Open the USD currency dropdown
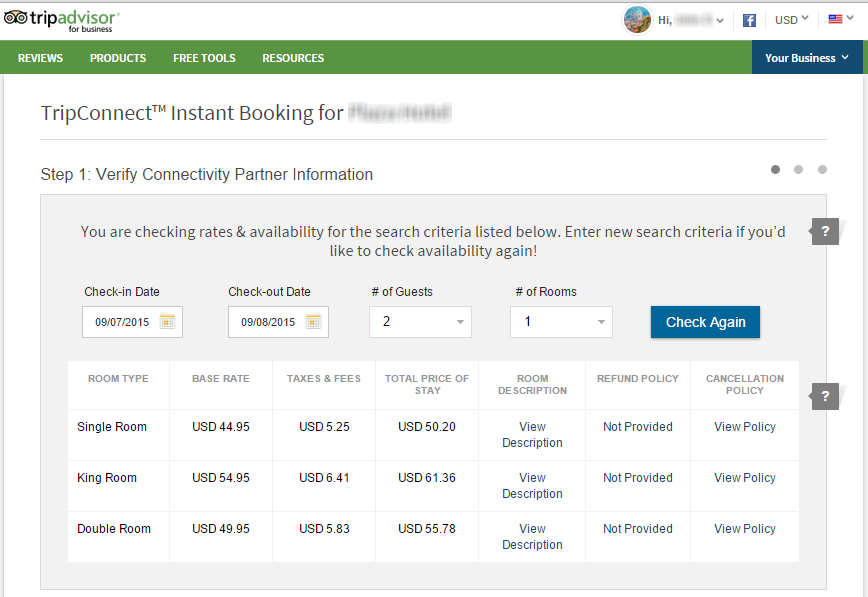Screen dimensions: 868x597 tap(792, 20)
